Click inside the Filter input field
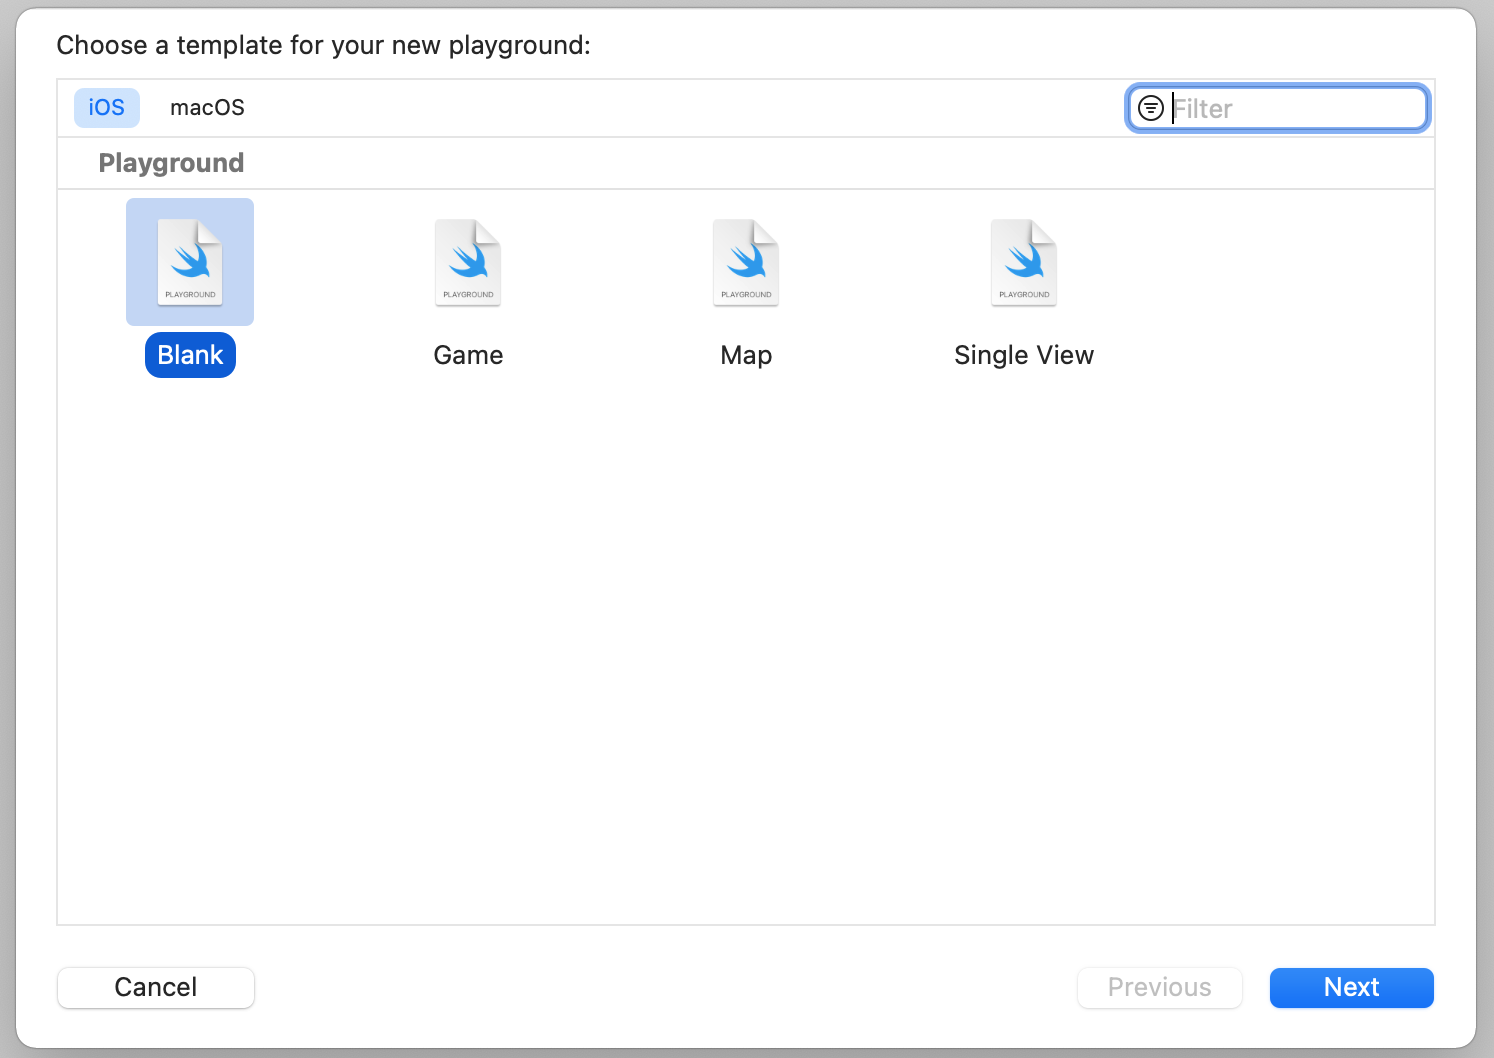 (1290, 107)
